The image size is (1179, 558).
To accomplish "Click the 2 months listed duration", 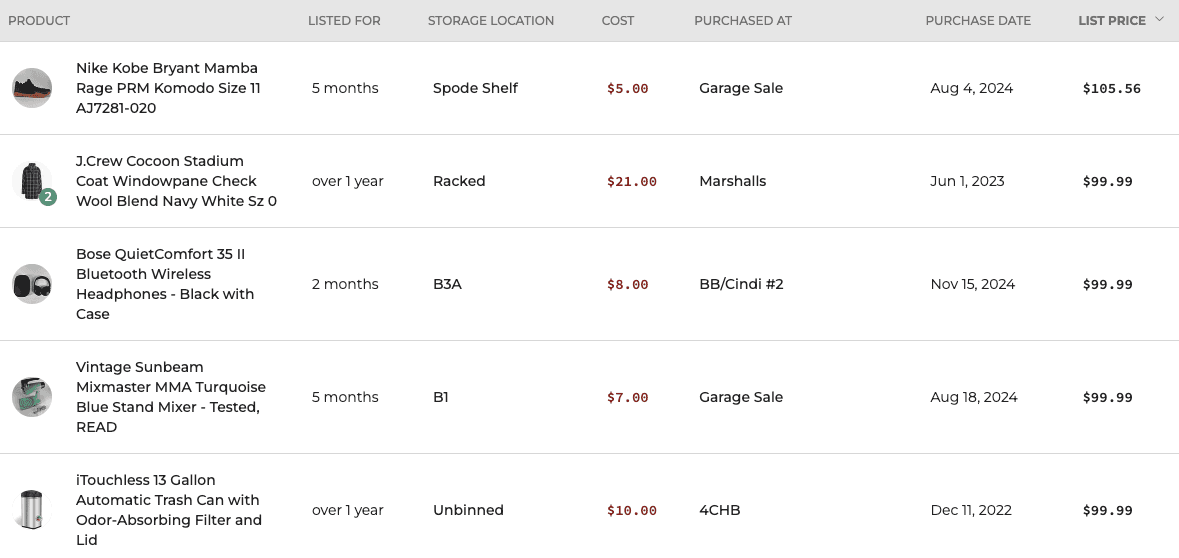I will click(x=345, y=284).
